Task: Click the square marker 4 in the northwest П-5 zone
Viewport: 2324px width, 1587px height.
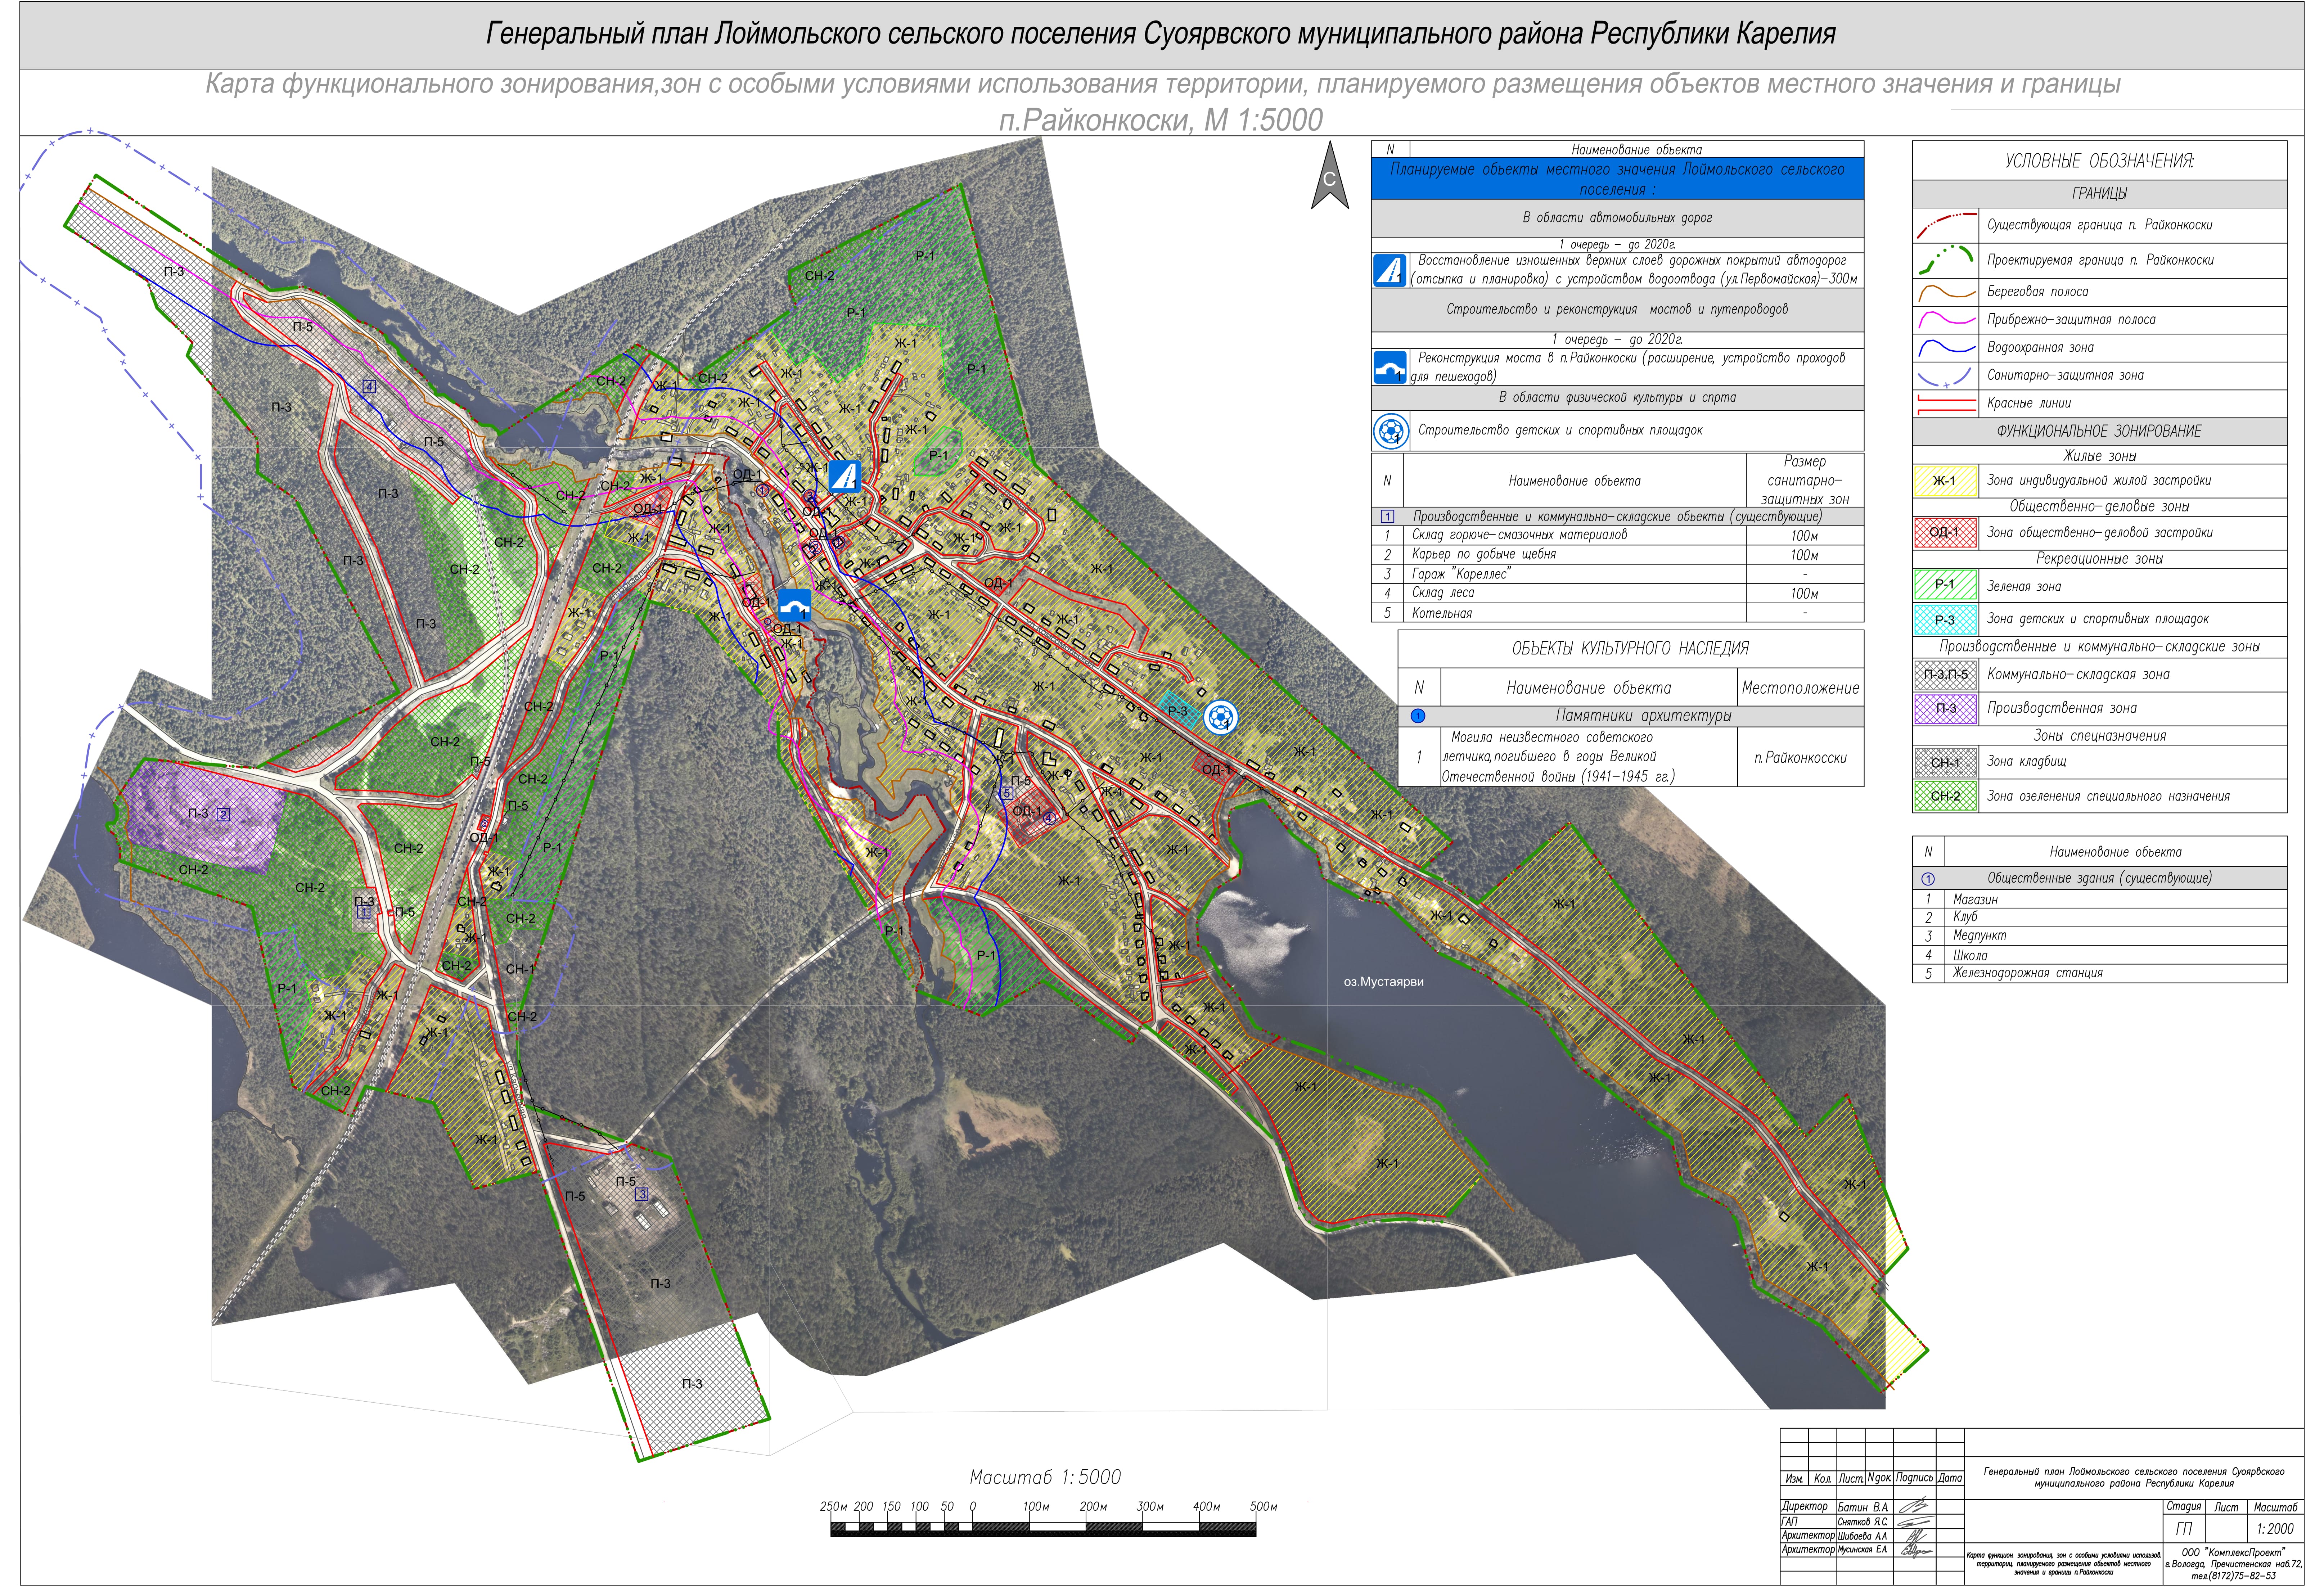Action: tap(369, 386)
